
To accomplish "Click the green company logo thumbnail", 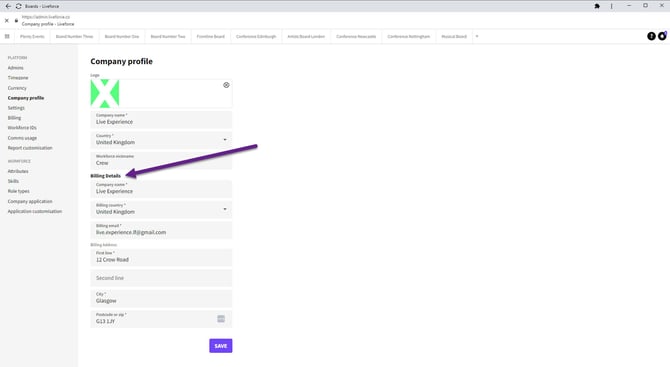I will tap(105, 93).
